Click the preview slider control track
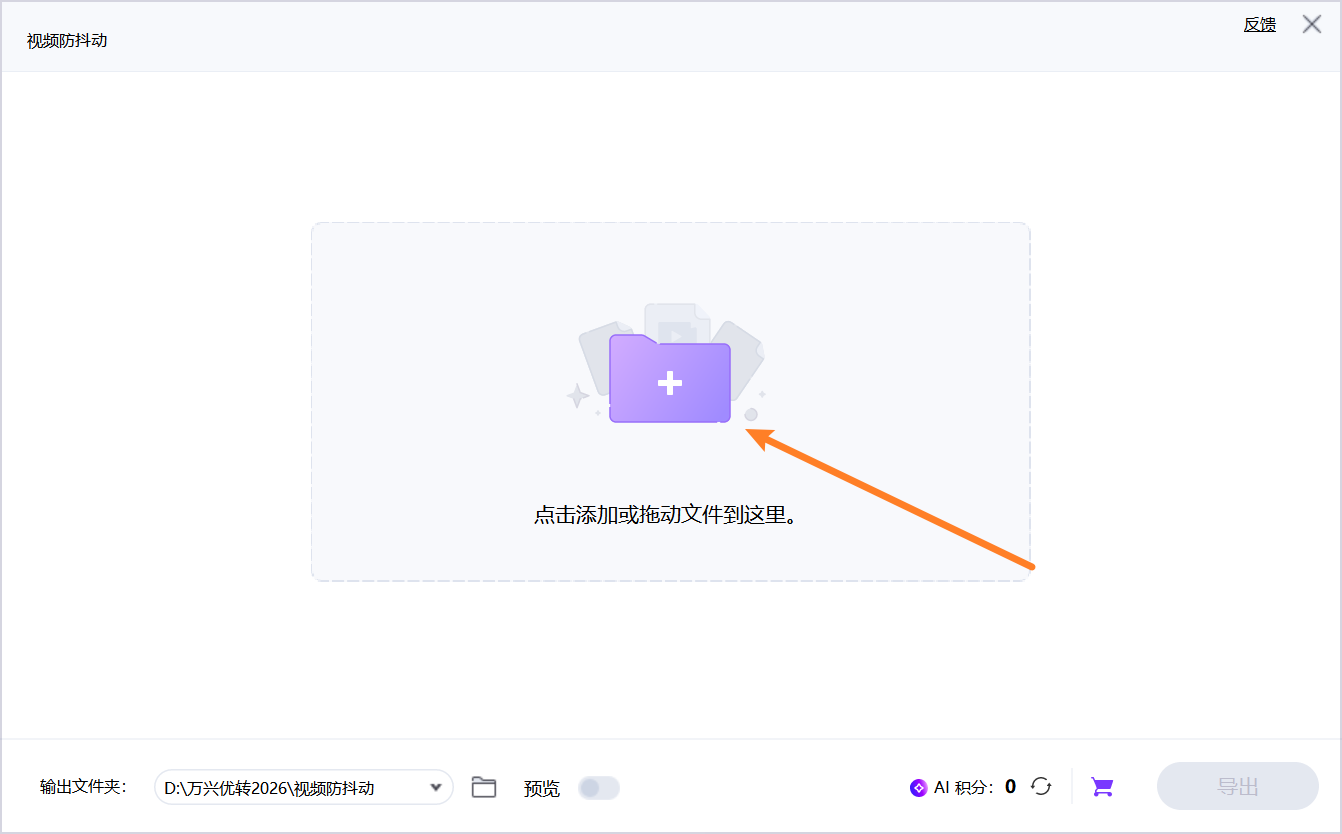The height and width of the screenshot is (834, 1342). [x=598, y=788]
